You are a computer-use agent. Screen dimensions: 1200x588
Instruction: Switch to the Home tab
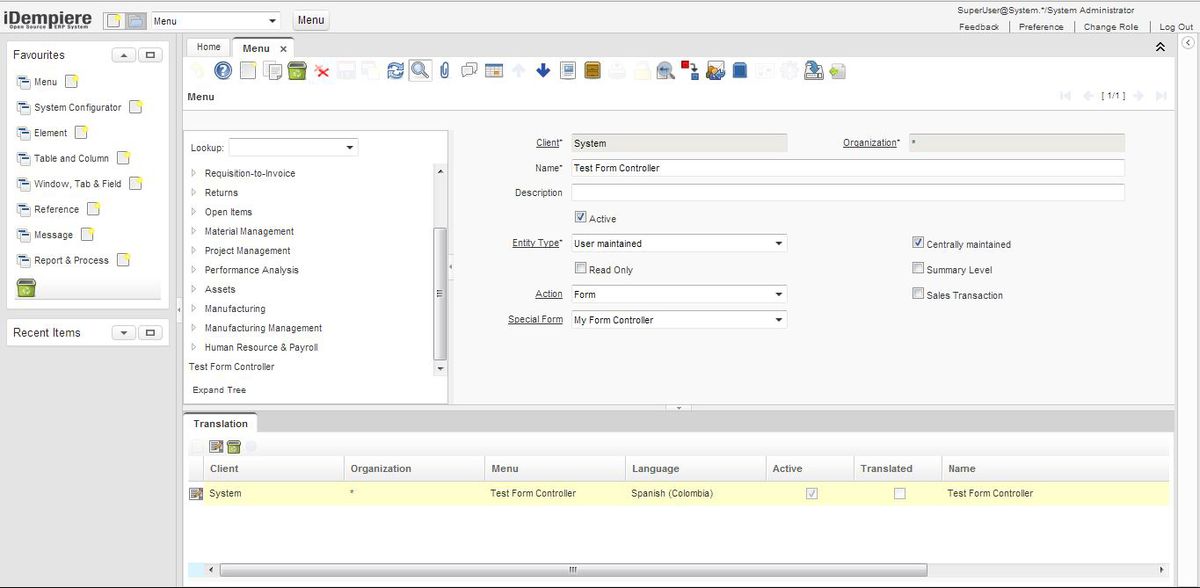pyautogui.click(x=208, y=47)
